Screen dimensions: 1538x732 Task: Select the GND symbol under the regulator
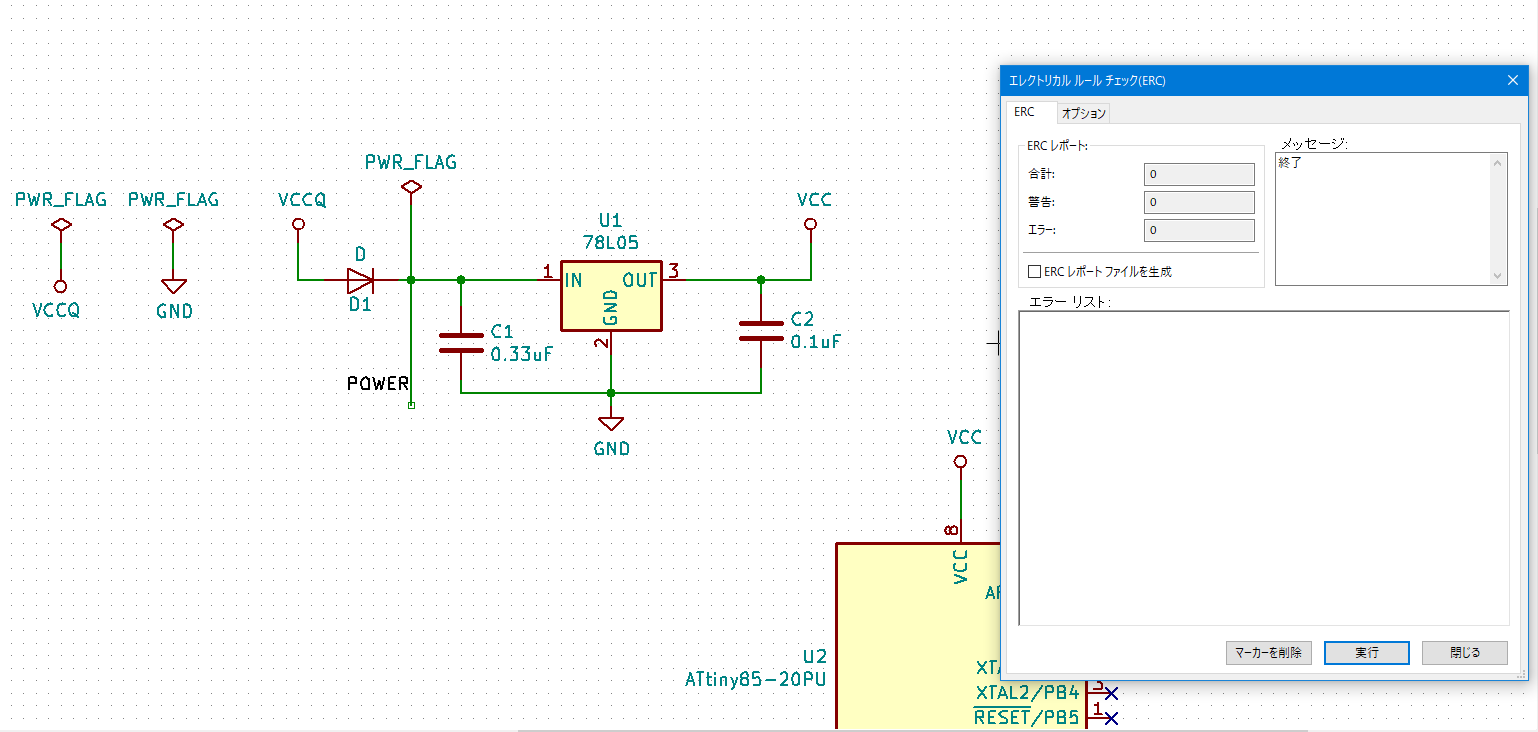coord(611,423)
